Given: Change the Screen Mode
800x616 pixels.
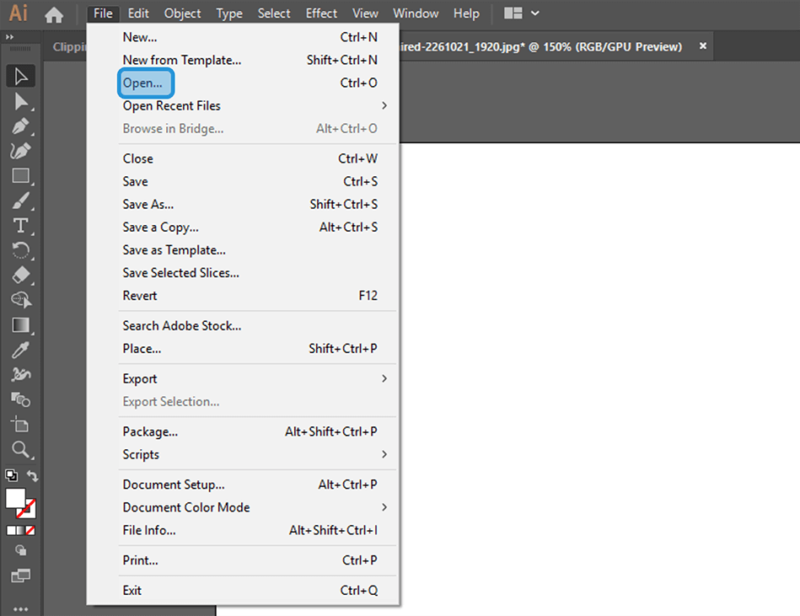Looking at the screenshot, I should (20, 576).
